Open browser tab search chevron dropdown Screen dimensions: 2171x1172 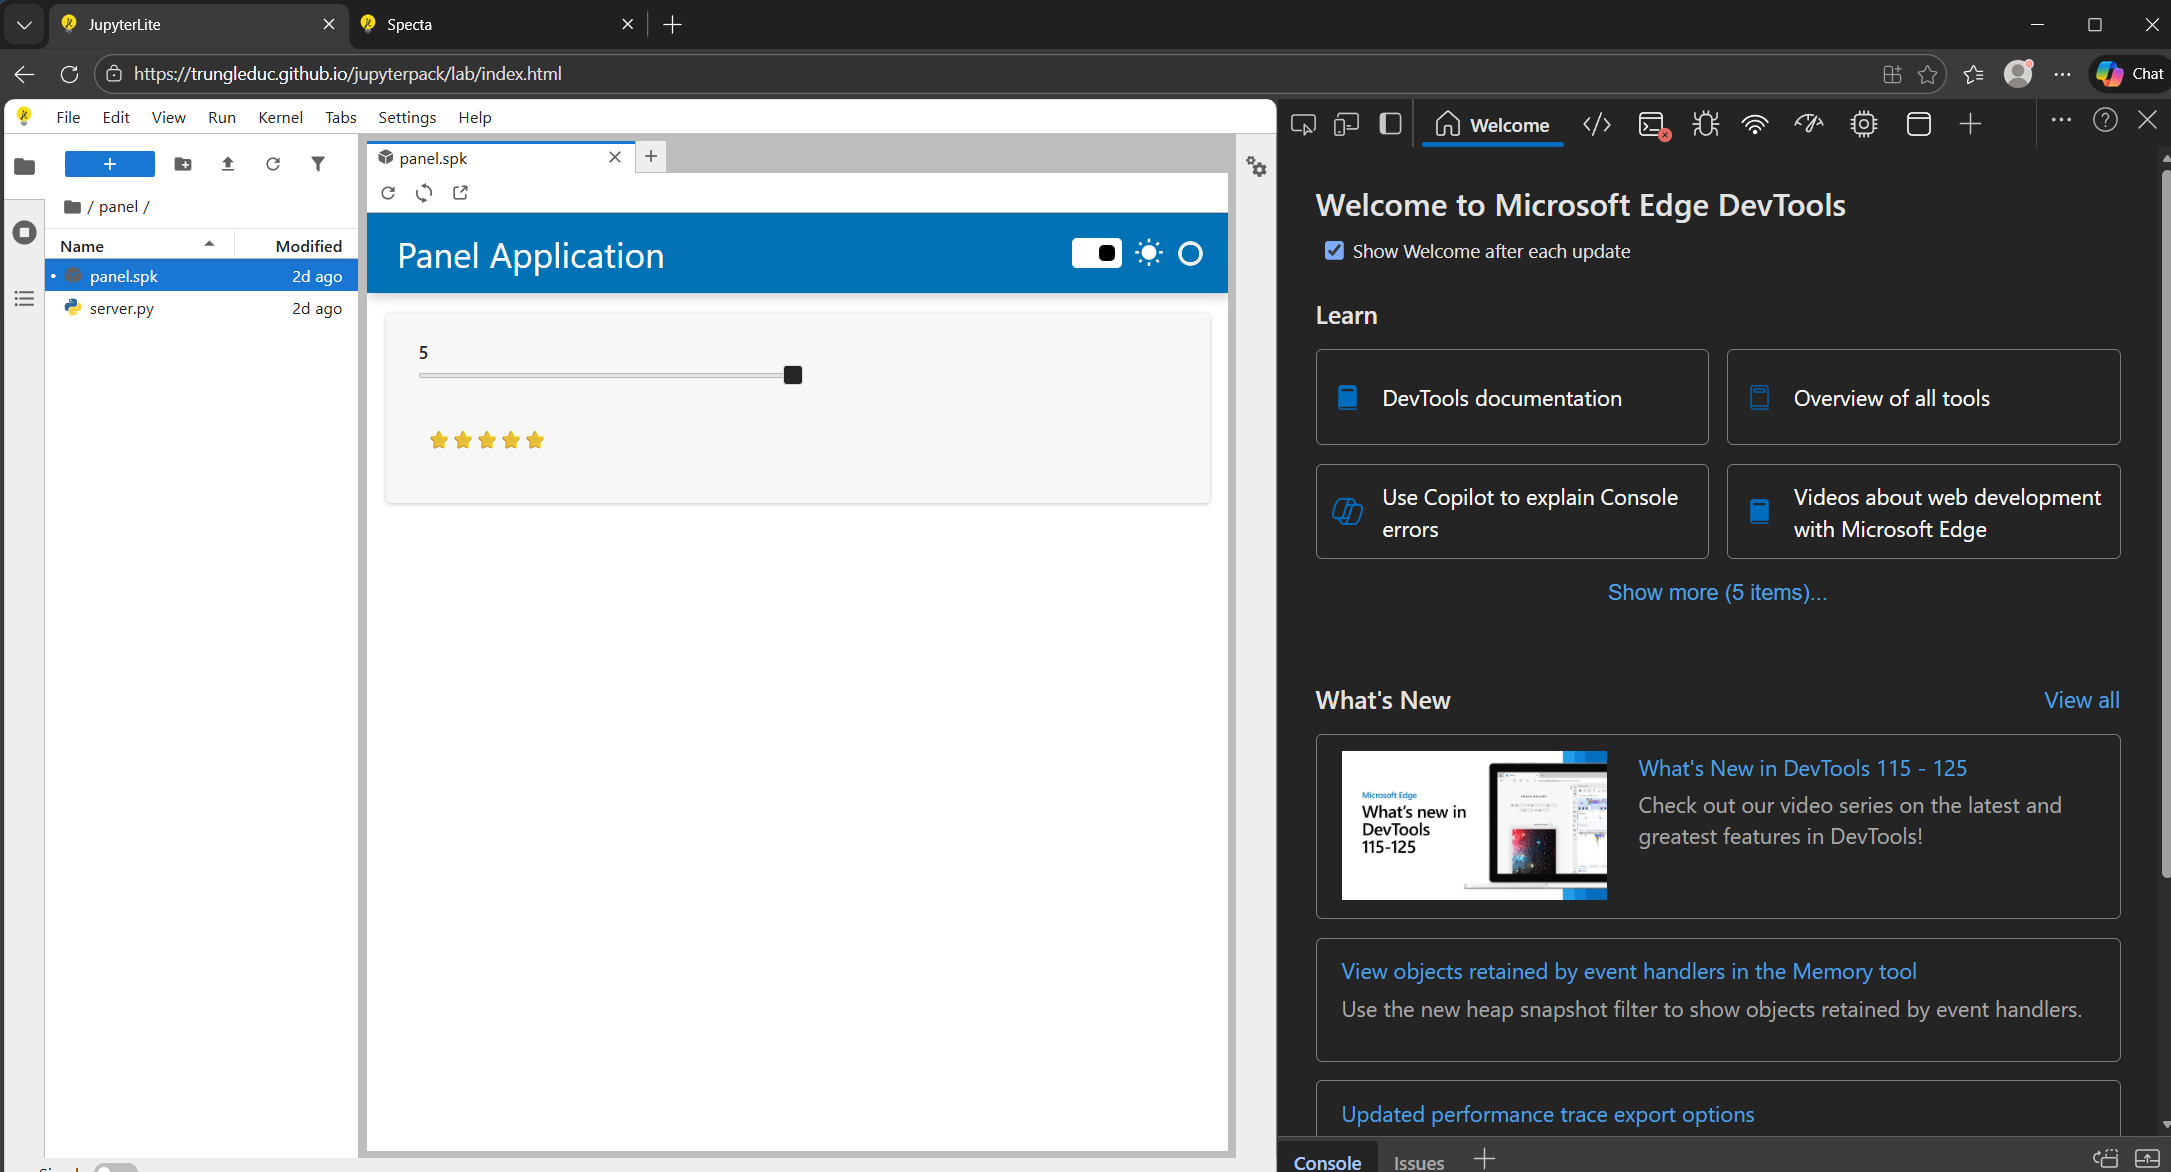pos(24,24)
